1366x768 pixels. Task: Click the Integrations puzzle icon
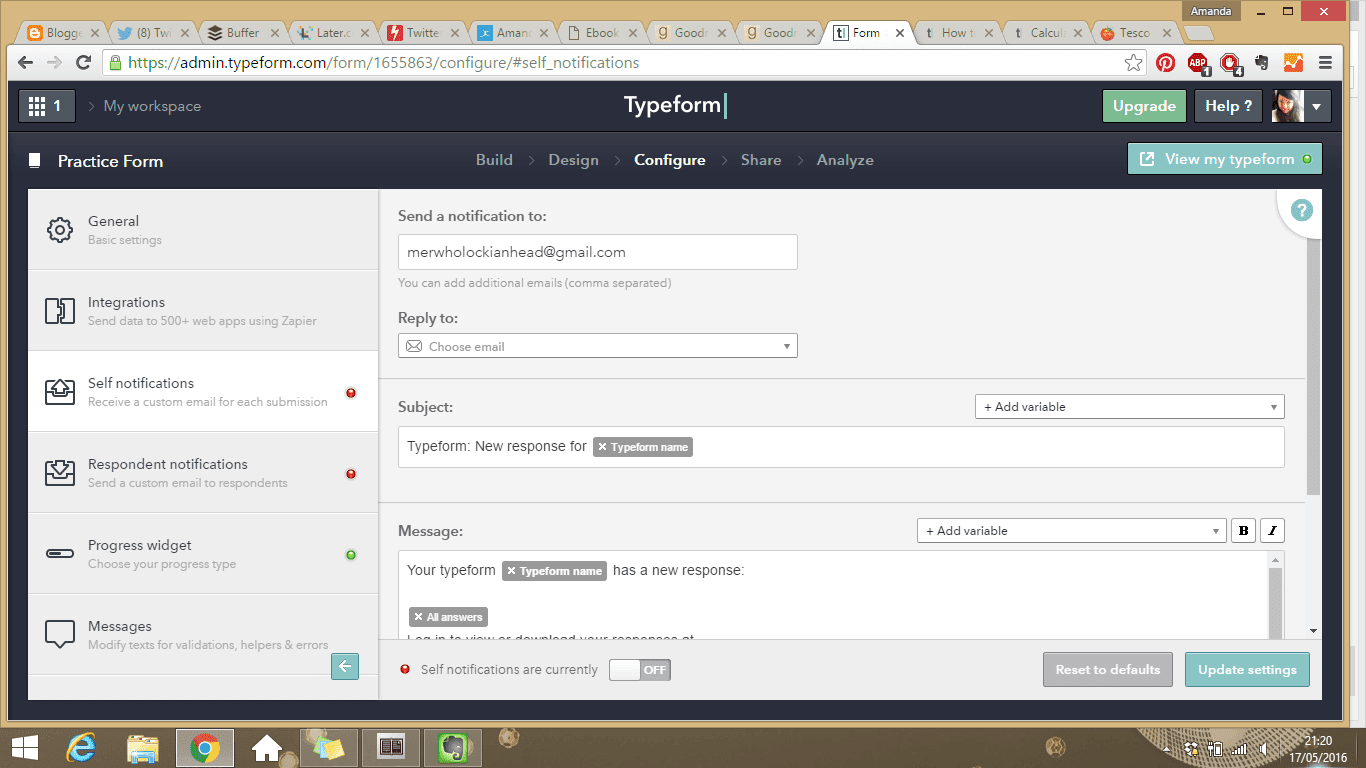(60, 311)
